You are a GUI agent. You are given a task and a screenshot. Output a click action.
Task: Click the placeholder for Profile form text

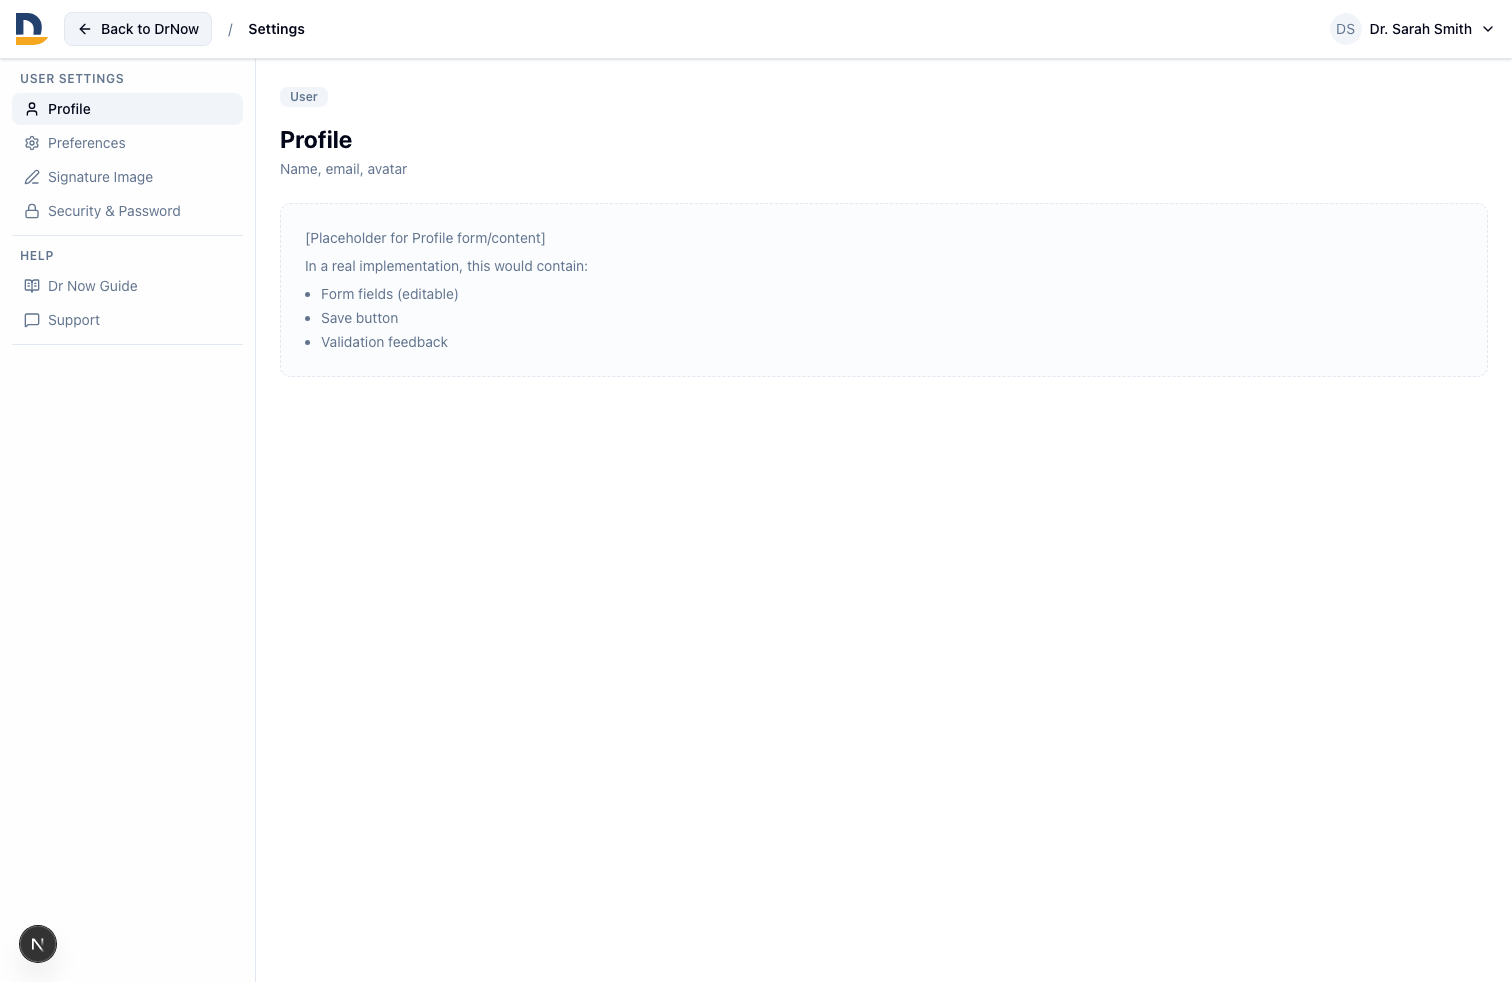pyautogui.click(x=425, y=238)
